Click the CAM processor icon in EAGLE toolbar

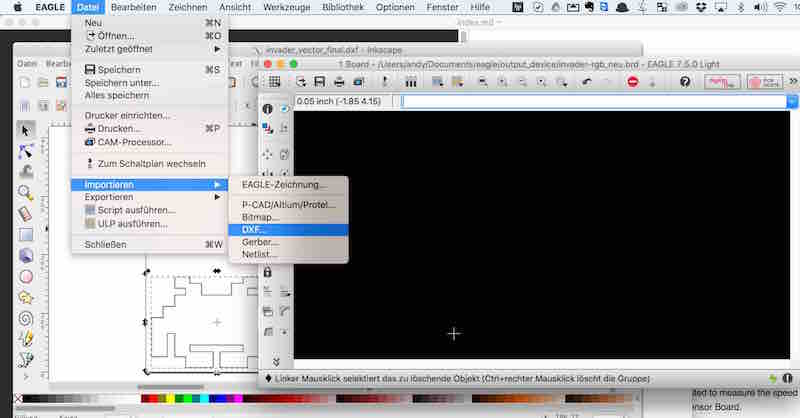click(x=359, y=82)
